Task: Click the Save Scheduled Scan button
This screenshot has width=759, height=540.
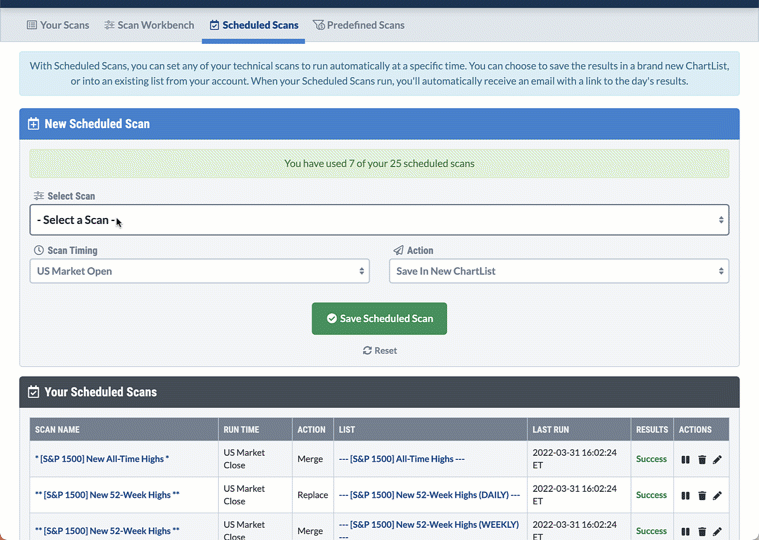Action: [379, 319]
